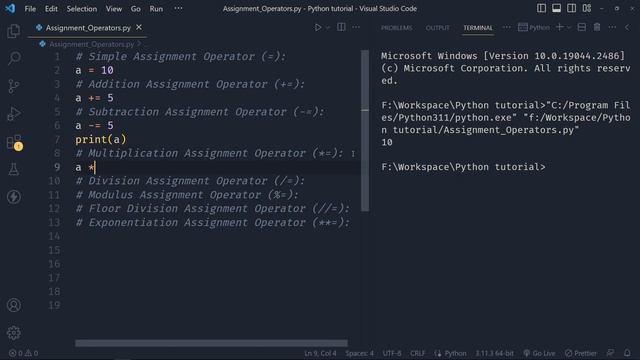Place cursor on the print(a) line
The image size is (640, 360).
coord(101,140)
